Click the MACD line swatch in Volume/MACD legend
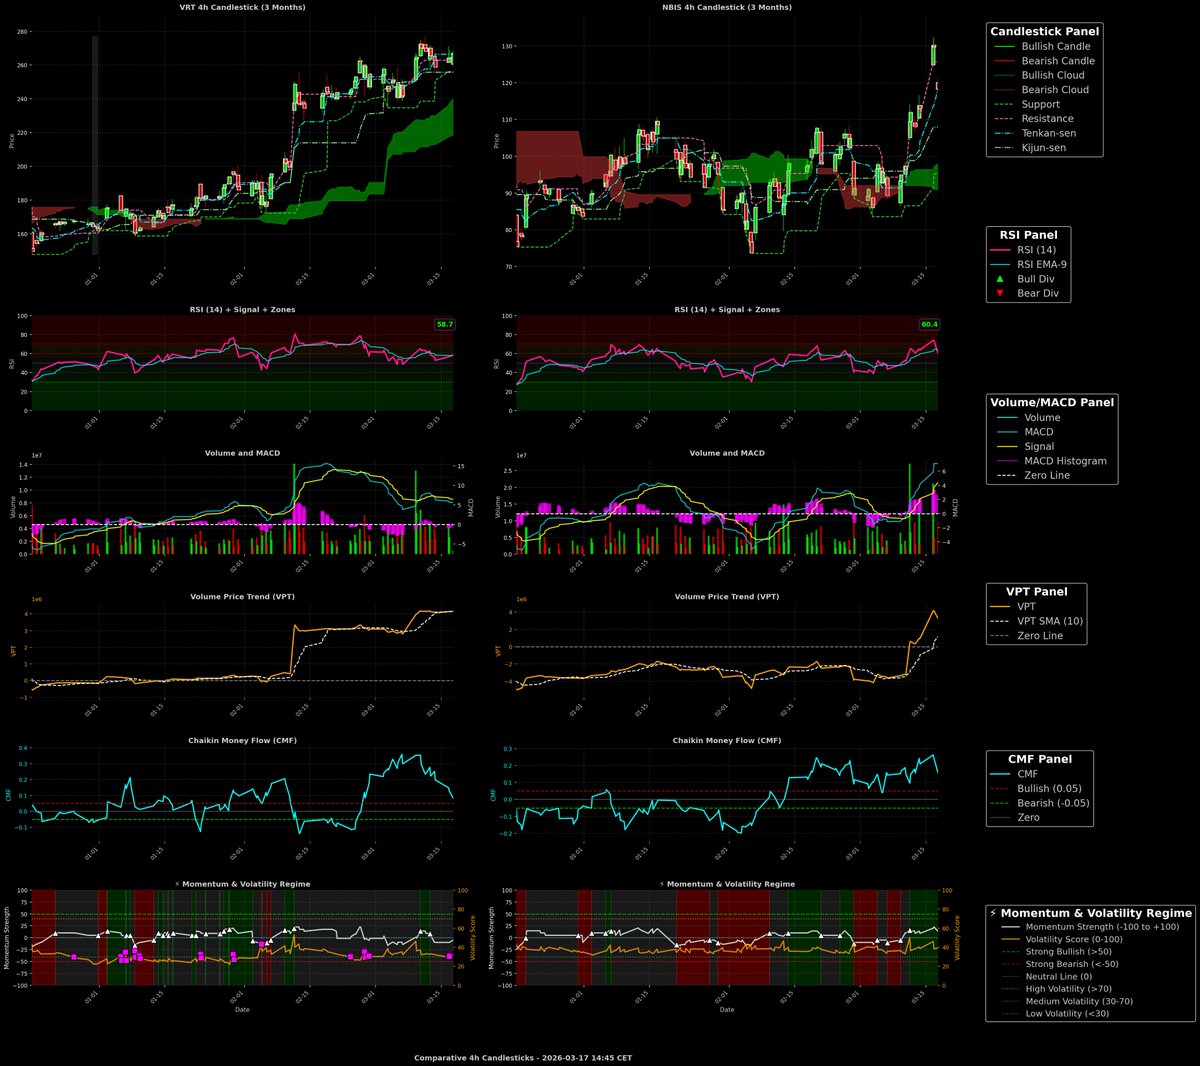1200x1066 pixels. click(1005, 432)
